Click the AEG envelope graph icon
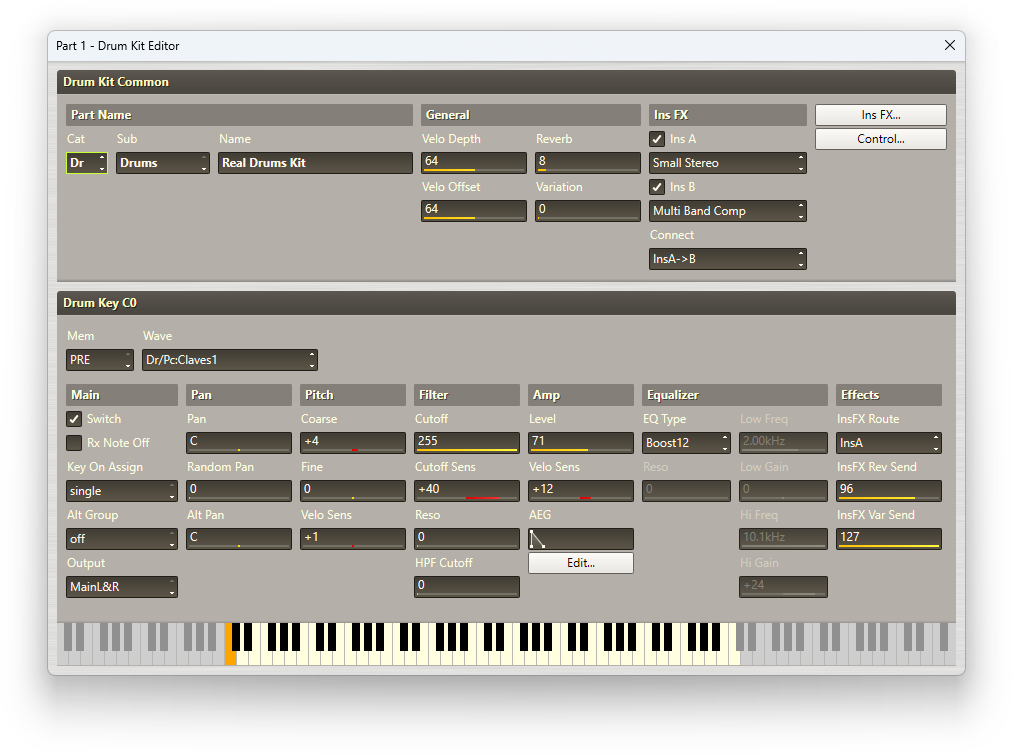Screen dimensions: 1013x755 (538, 539)
